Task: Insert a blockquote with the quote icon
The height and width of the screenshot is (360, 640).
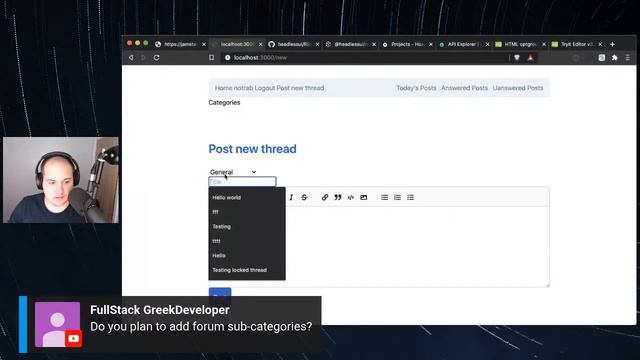Action: [x=338, y=198]
